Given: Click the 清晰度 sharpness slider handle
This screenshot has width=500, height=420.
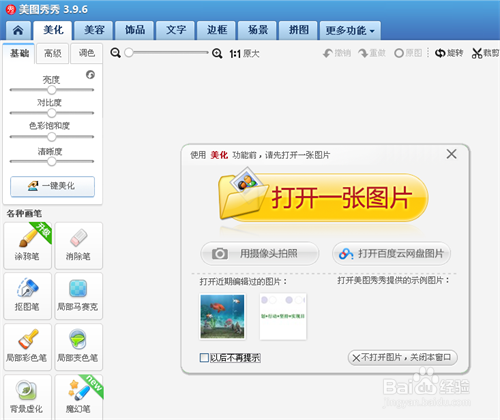Looking at the screenshot, I should [52, 162].
